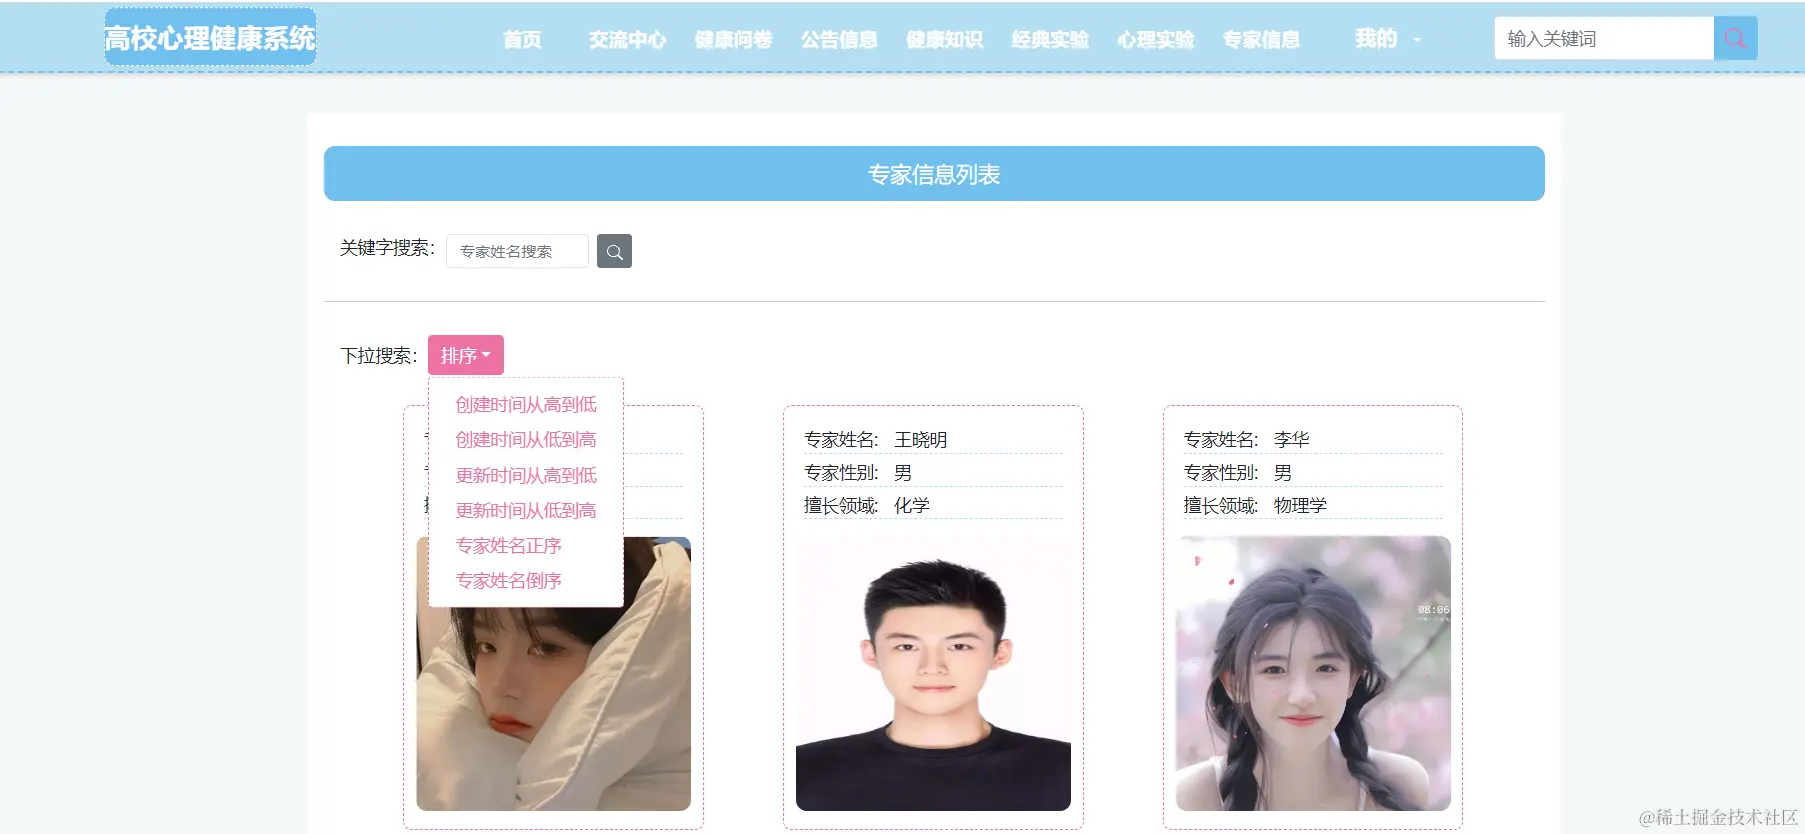Expand the 排序 dropdown button

tap(466, 355)
